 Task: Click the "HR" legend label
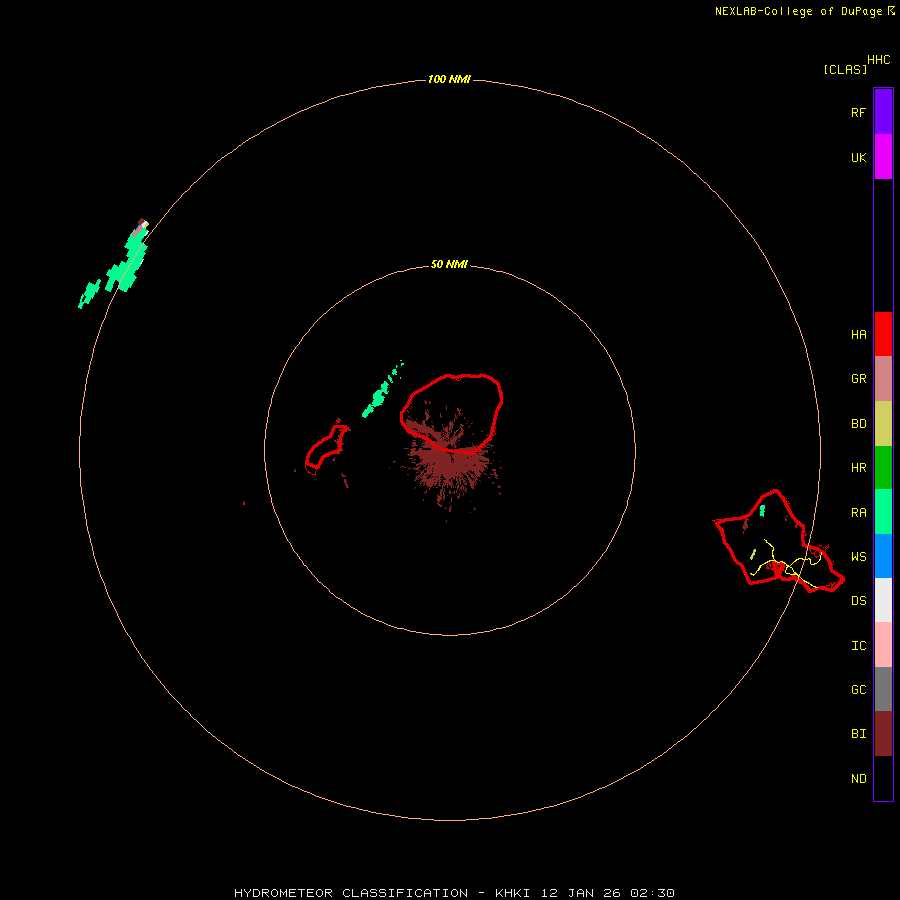[858, 468]
